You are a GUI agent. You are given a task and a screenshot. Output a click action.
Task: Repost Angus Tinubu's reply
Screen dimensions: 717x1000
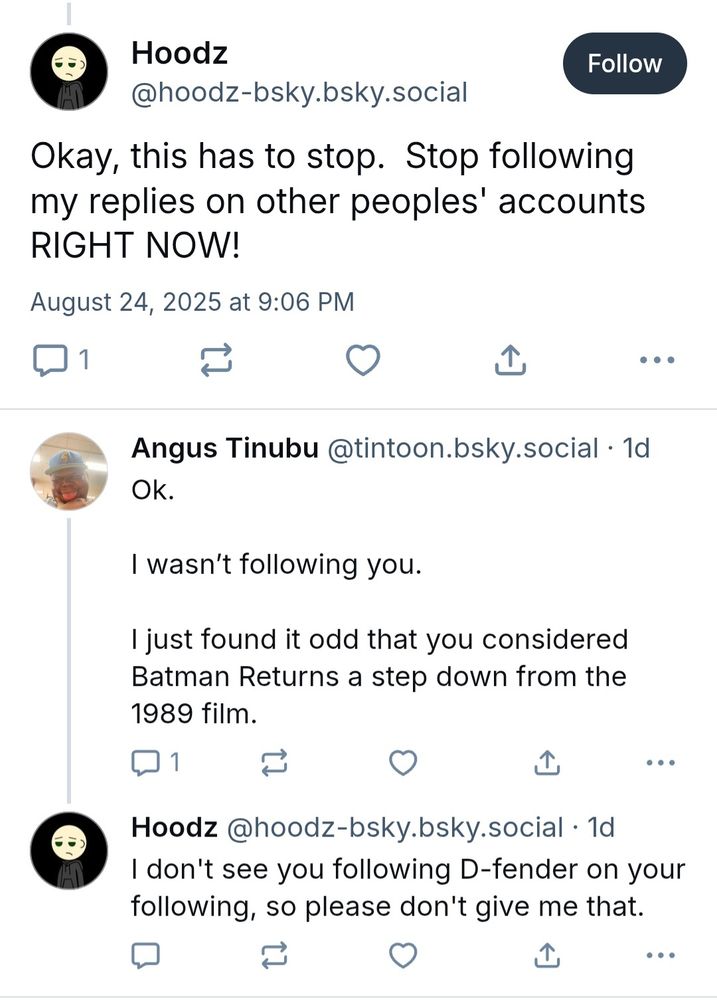coord(273,763)
